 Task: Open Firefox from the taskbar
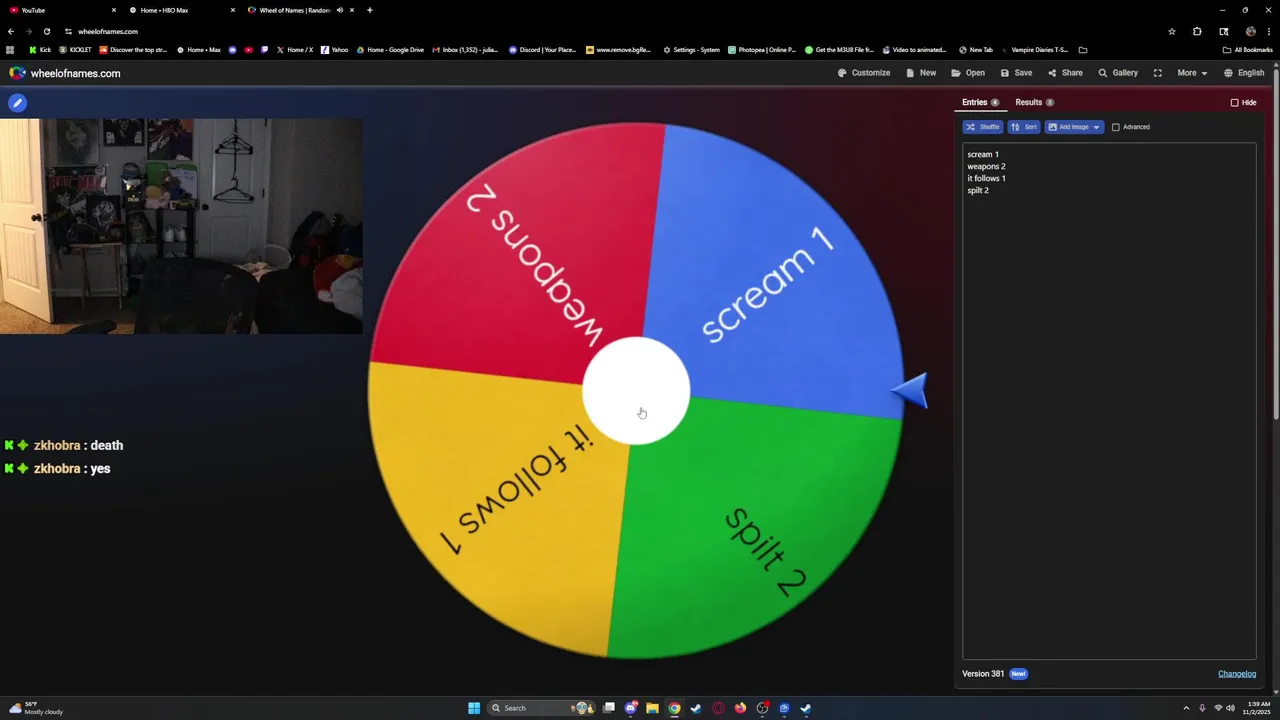740,708
